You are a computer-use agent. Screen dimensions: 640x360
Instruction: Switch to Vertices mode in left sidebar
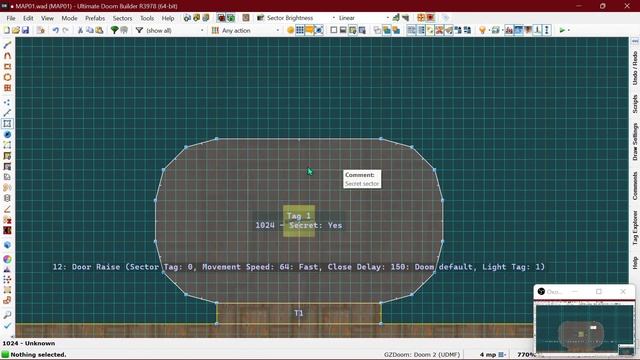pos(7,102)
